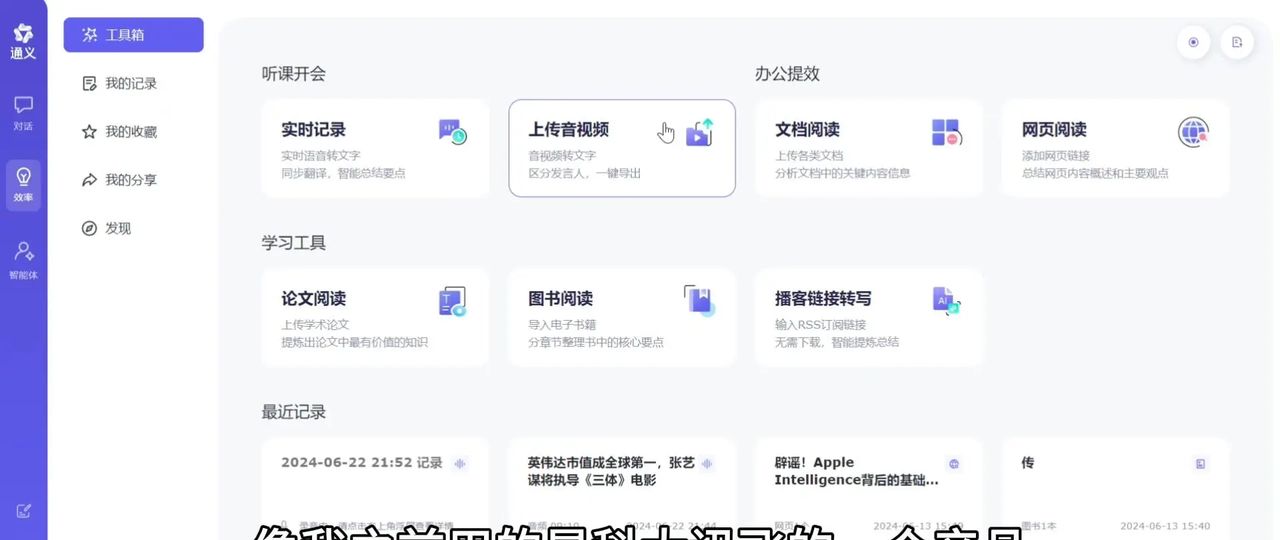Click the 学习工具 section heading

(294, 242)
